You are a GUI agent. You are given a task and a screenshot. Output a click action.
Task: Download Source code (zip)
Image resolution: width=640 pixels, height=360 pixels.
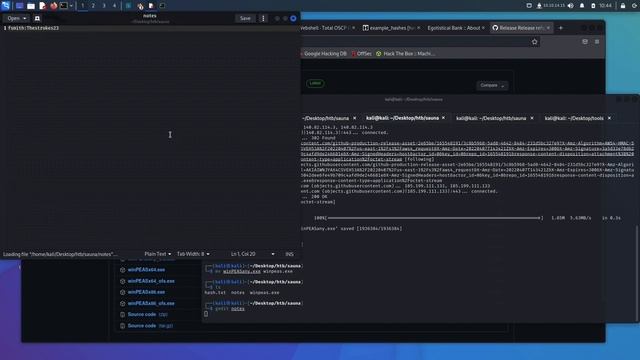tap(147, 315)
